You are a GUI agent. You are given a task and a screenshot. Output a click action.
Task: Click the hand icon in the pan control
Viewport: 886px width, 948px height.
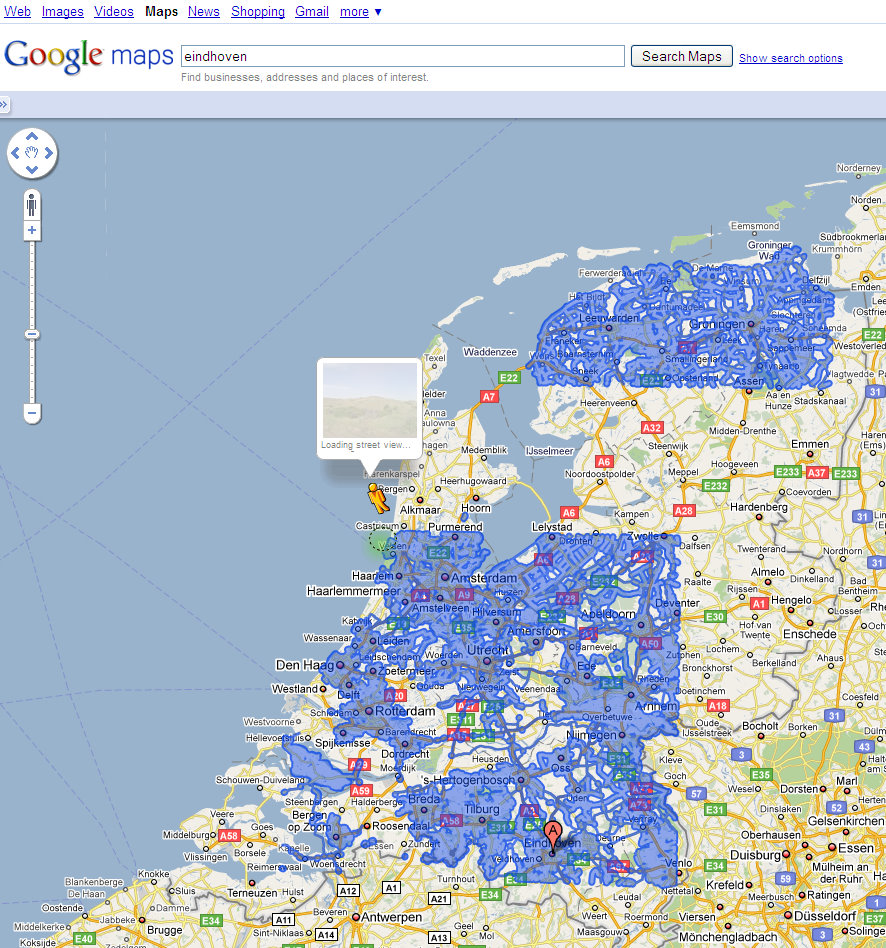(x=32, y=153)
